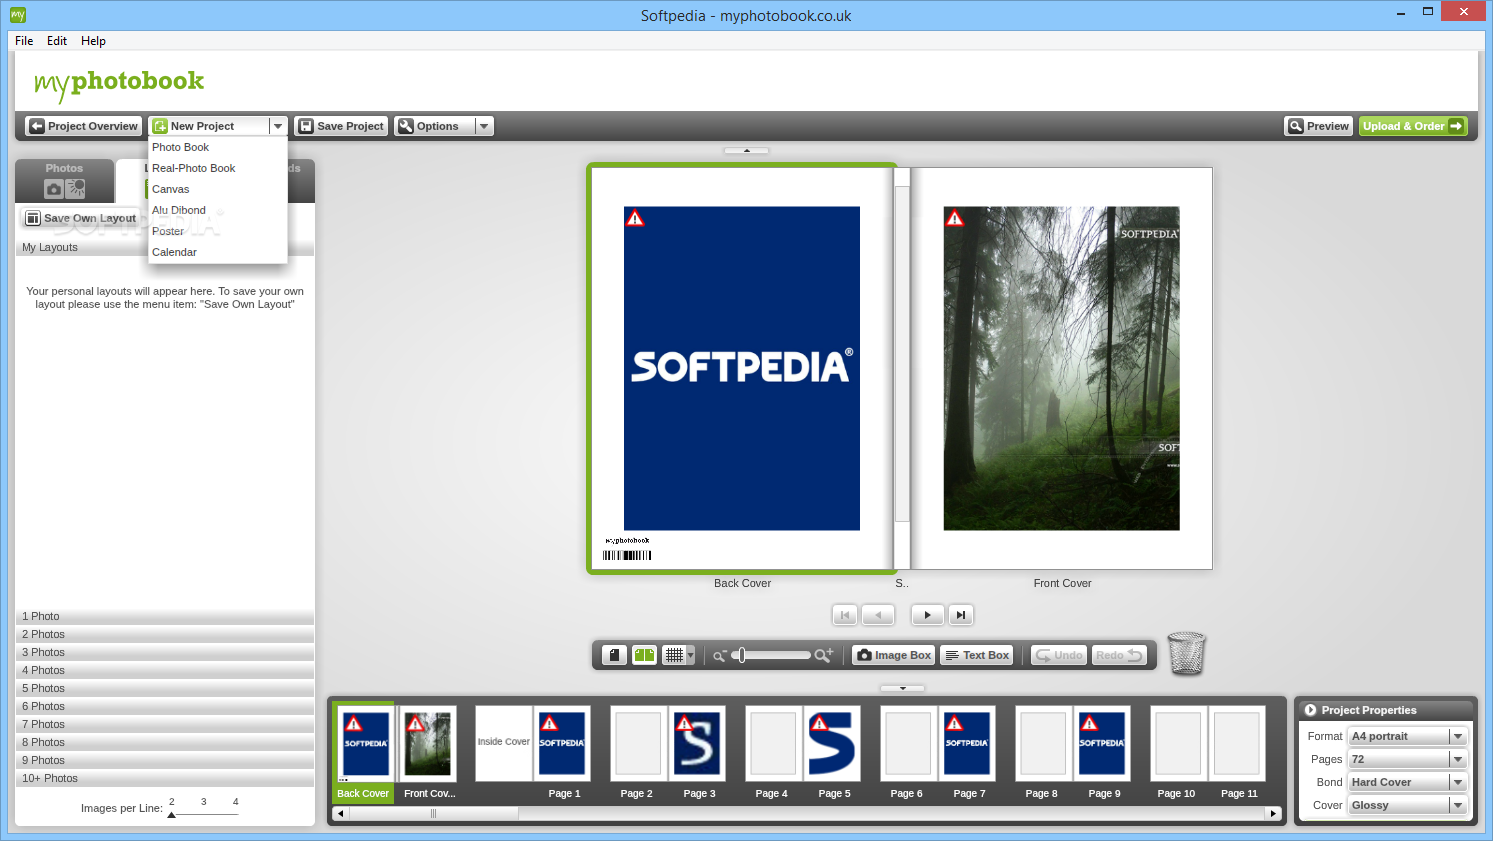Open the grid options arrow
Viewport: 1493px width, 841px height.
pos(691,655)
